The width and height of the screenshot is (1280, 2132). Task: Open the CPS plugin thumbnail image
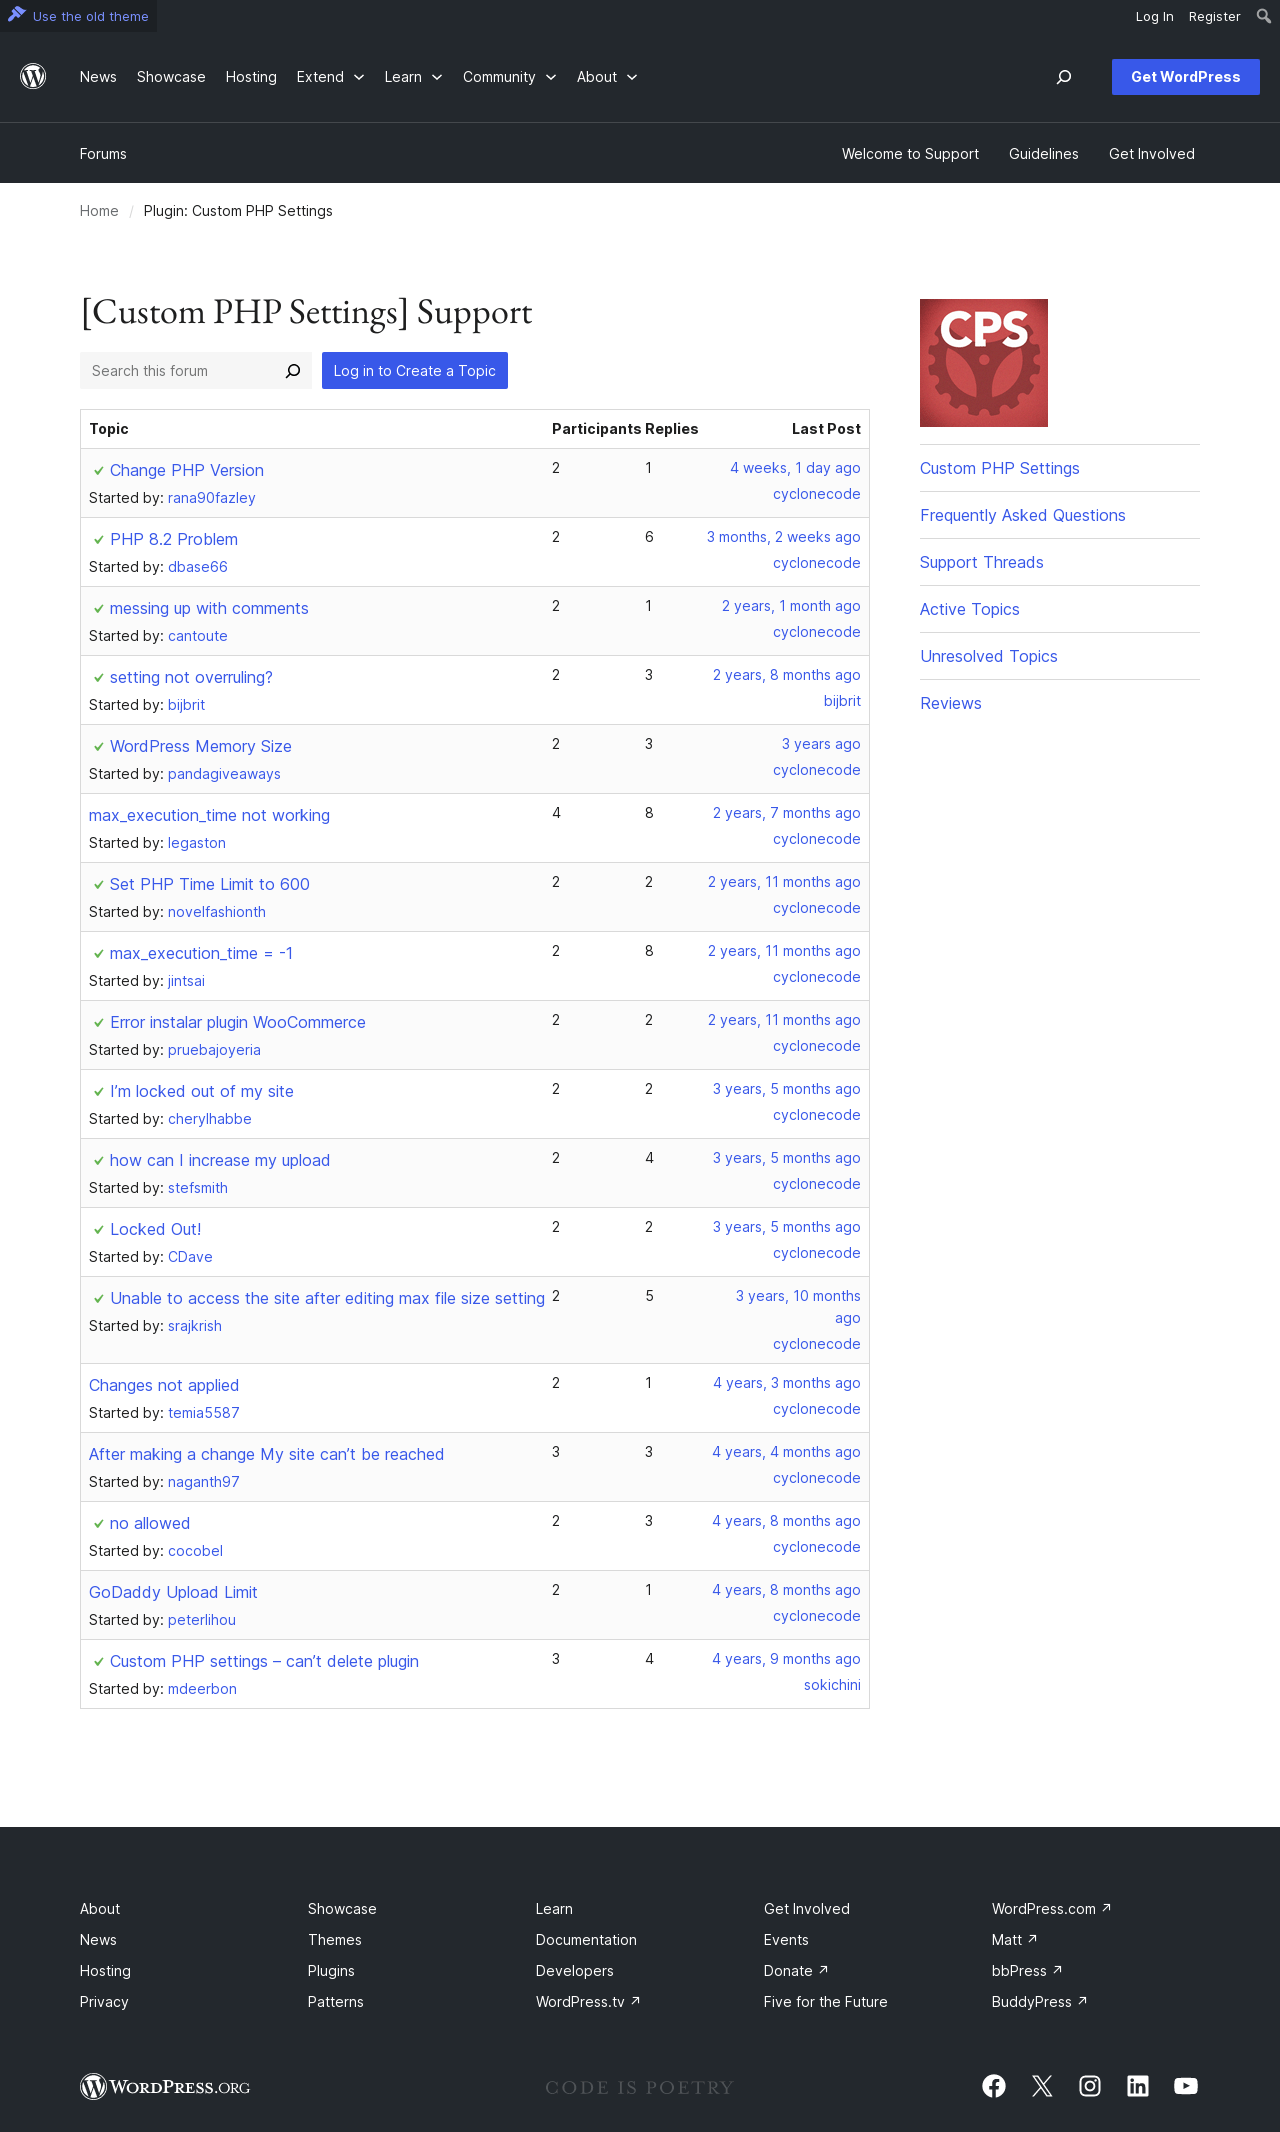point(984,363)
